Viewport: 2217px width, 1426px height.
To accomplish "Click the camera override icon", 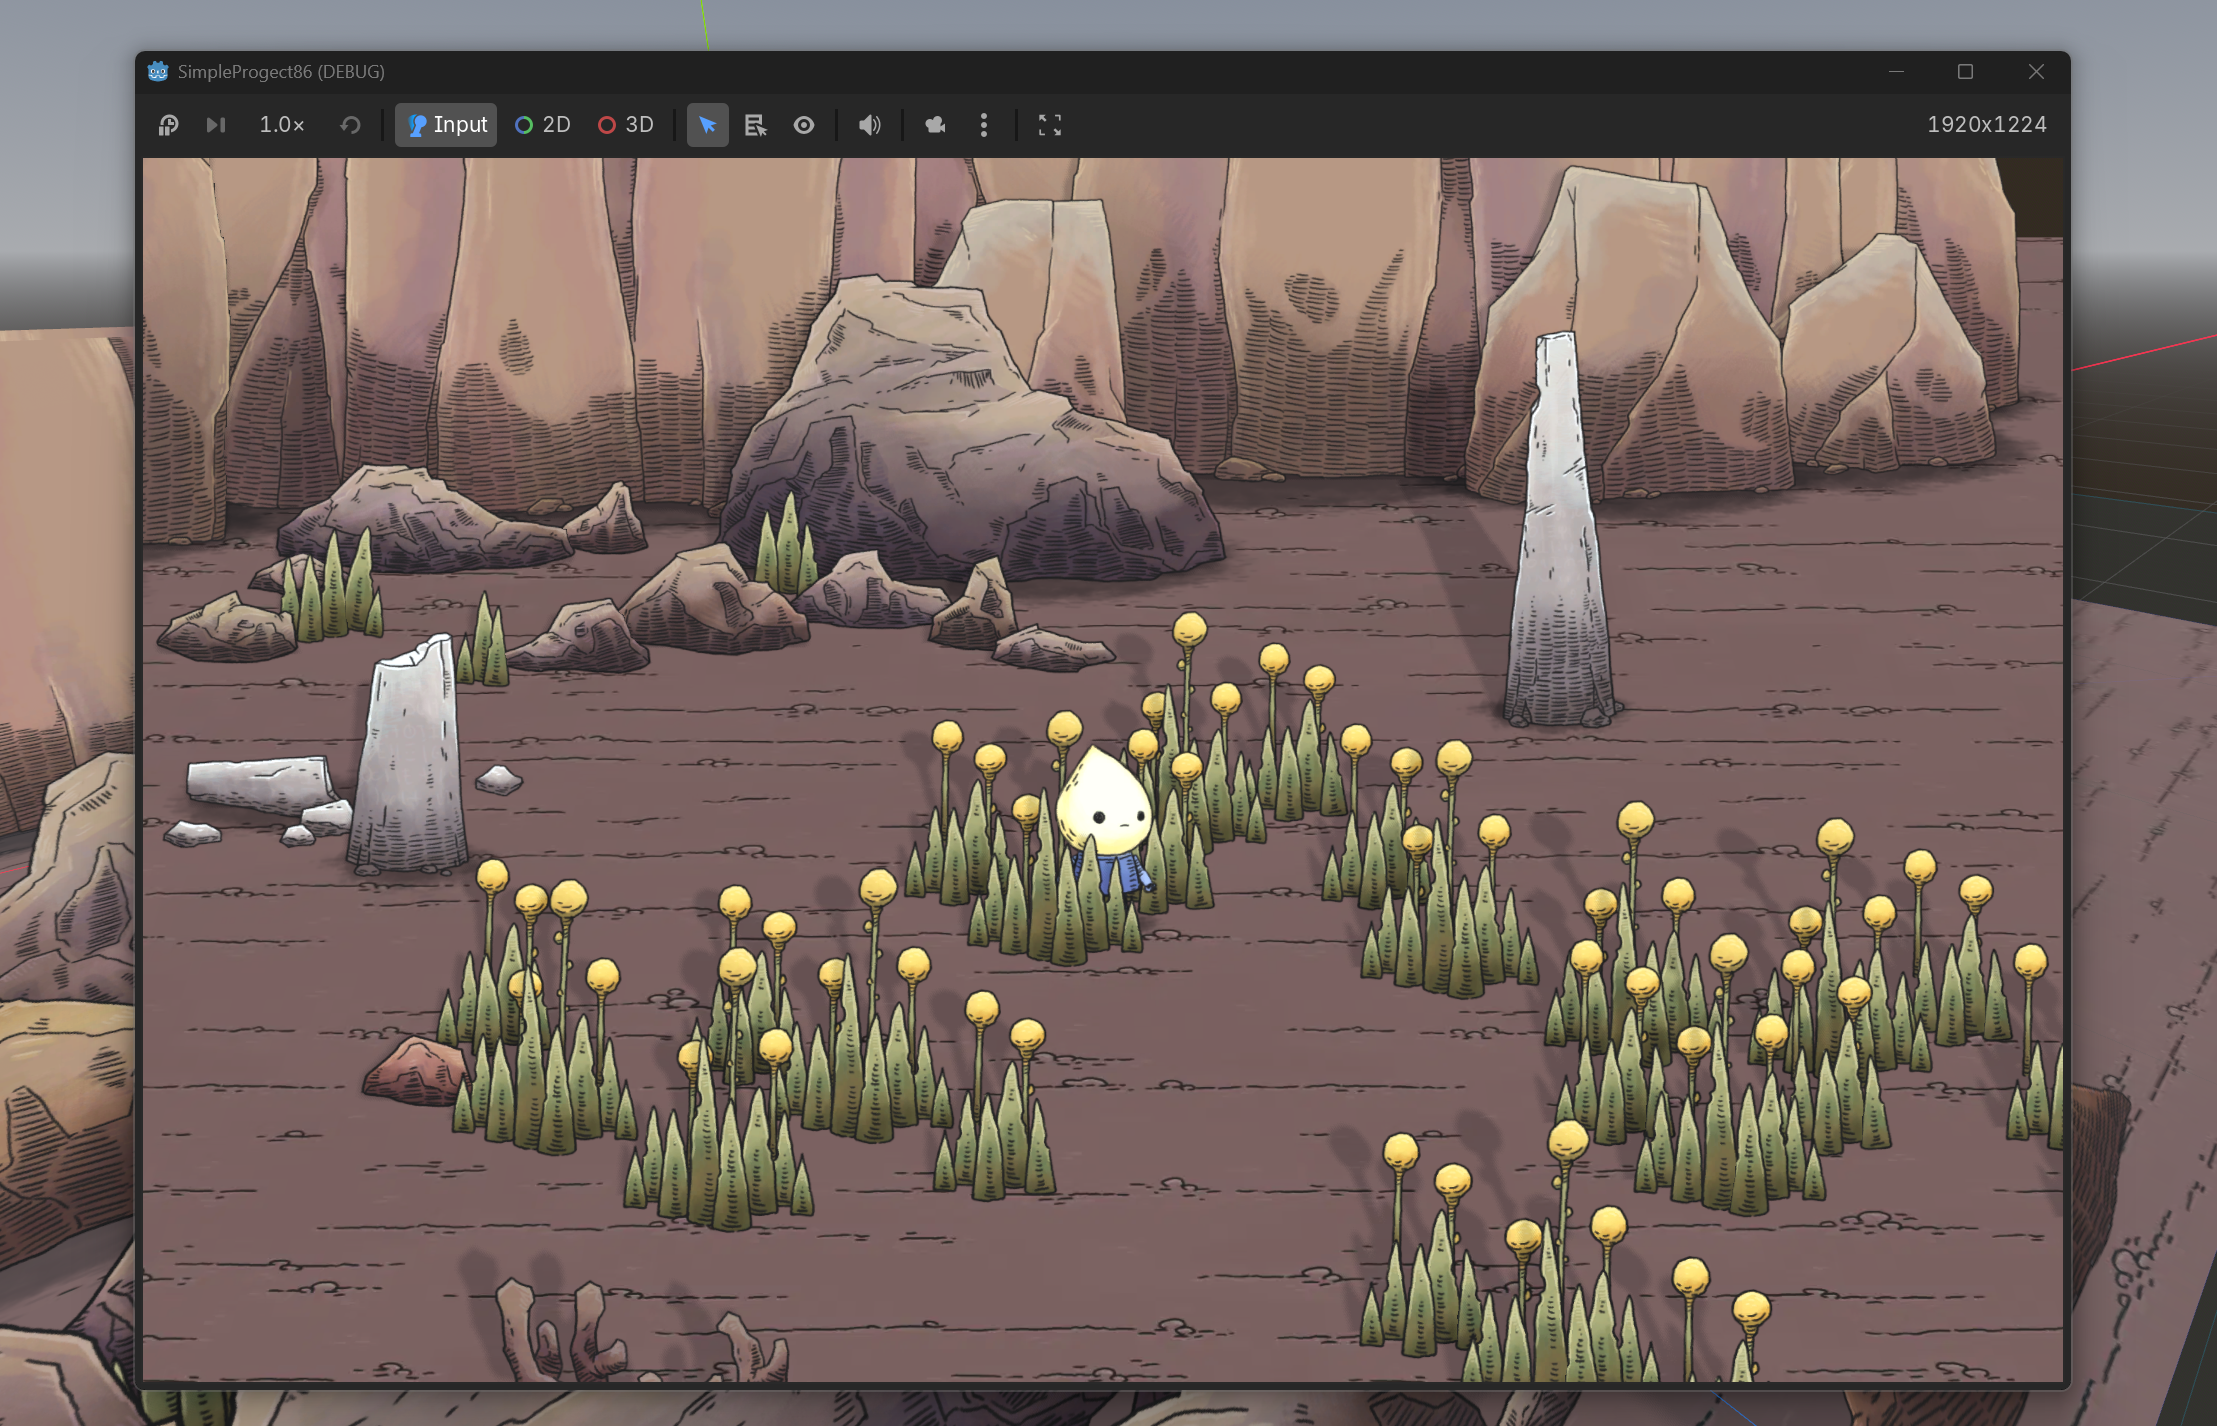I will pyautogui.click(x=935, y=125).
